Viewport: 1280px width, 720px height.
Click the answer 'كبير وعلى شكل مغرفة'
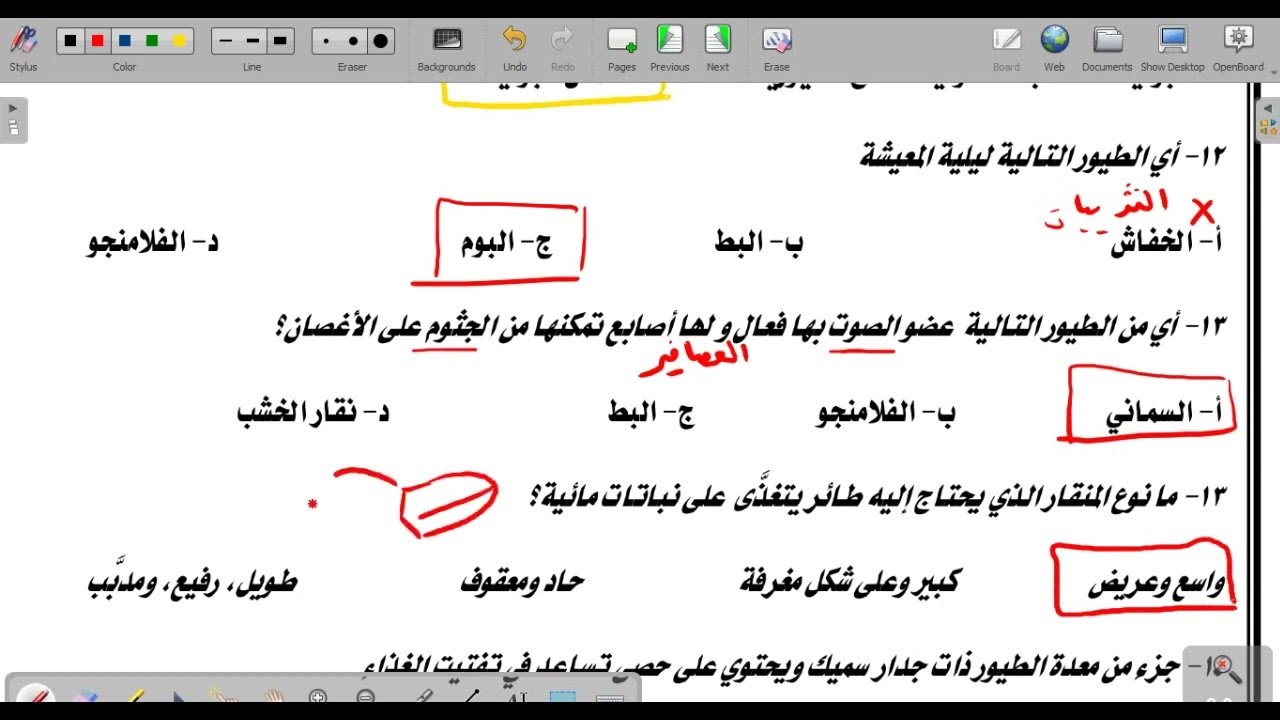pyautogui.click(x=850, y=582)
